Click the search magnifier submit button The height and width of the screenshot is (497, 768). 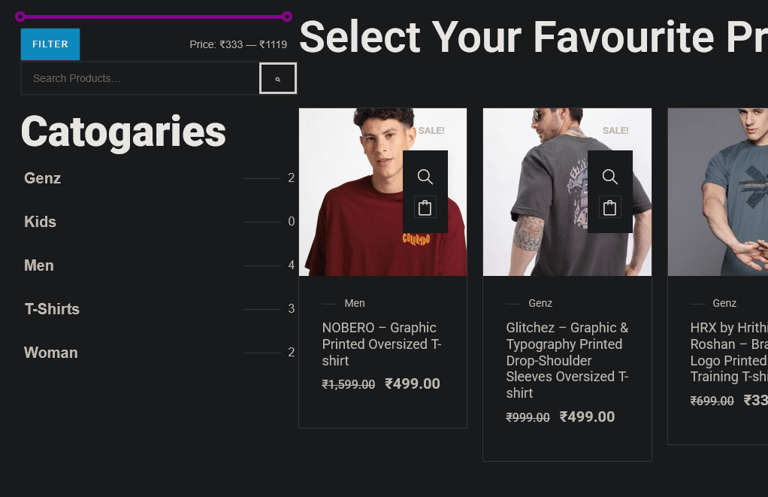[278, 78]
